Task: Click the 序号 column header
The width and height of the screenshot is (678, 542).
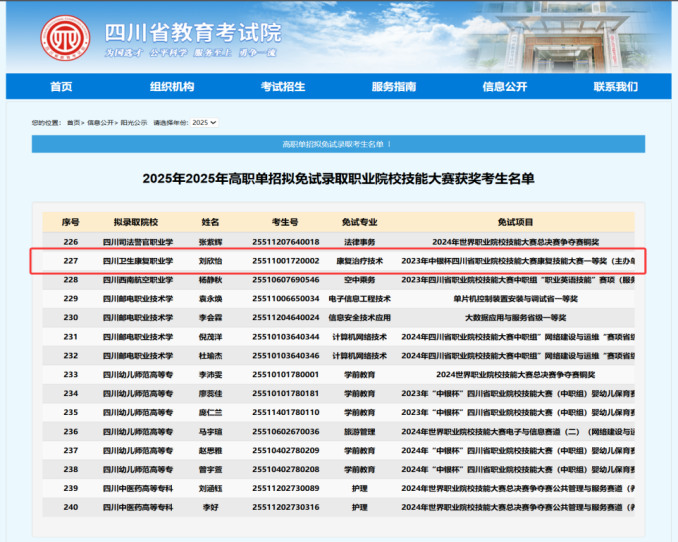Action: 70,222
